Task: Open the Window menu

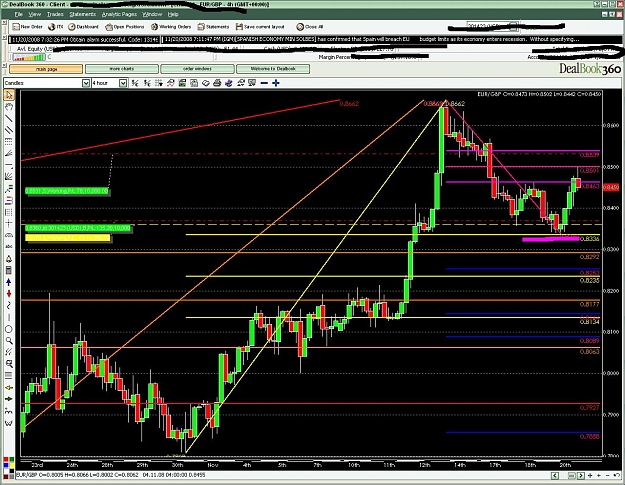Action: [x=152, y=14]
